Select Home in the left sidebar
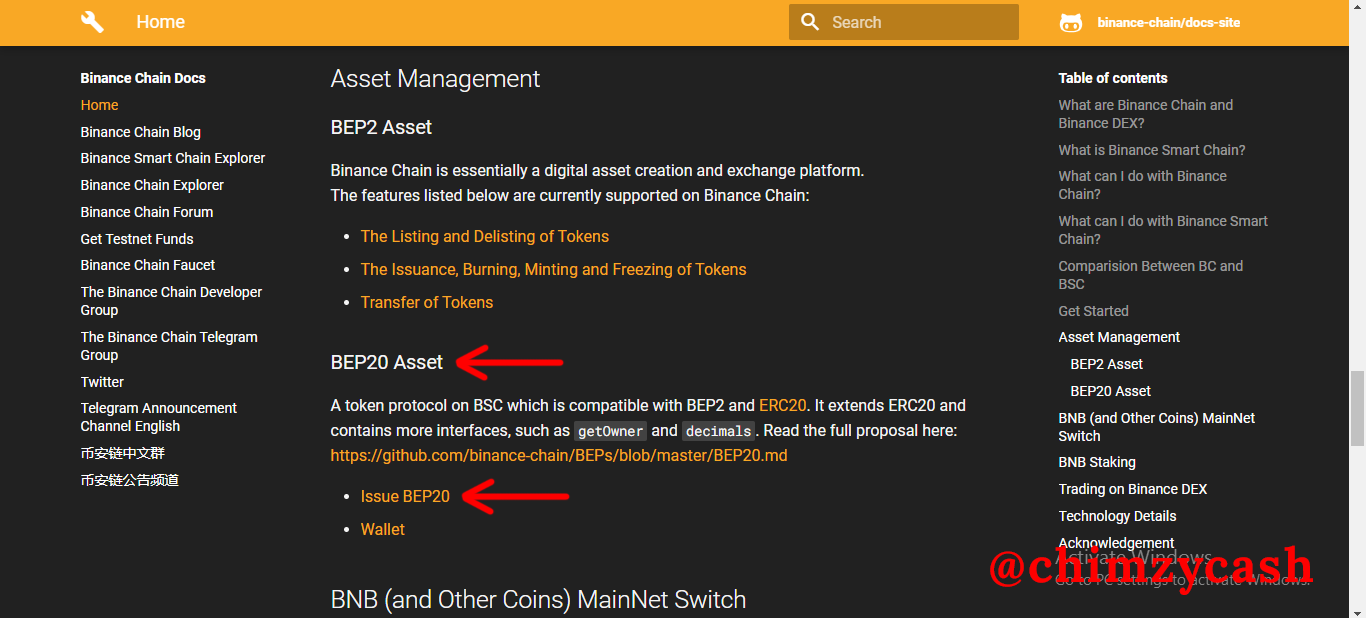Viewport: 1366px width, 618px height. [100, 105]
